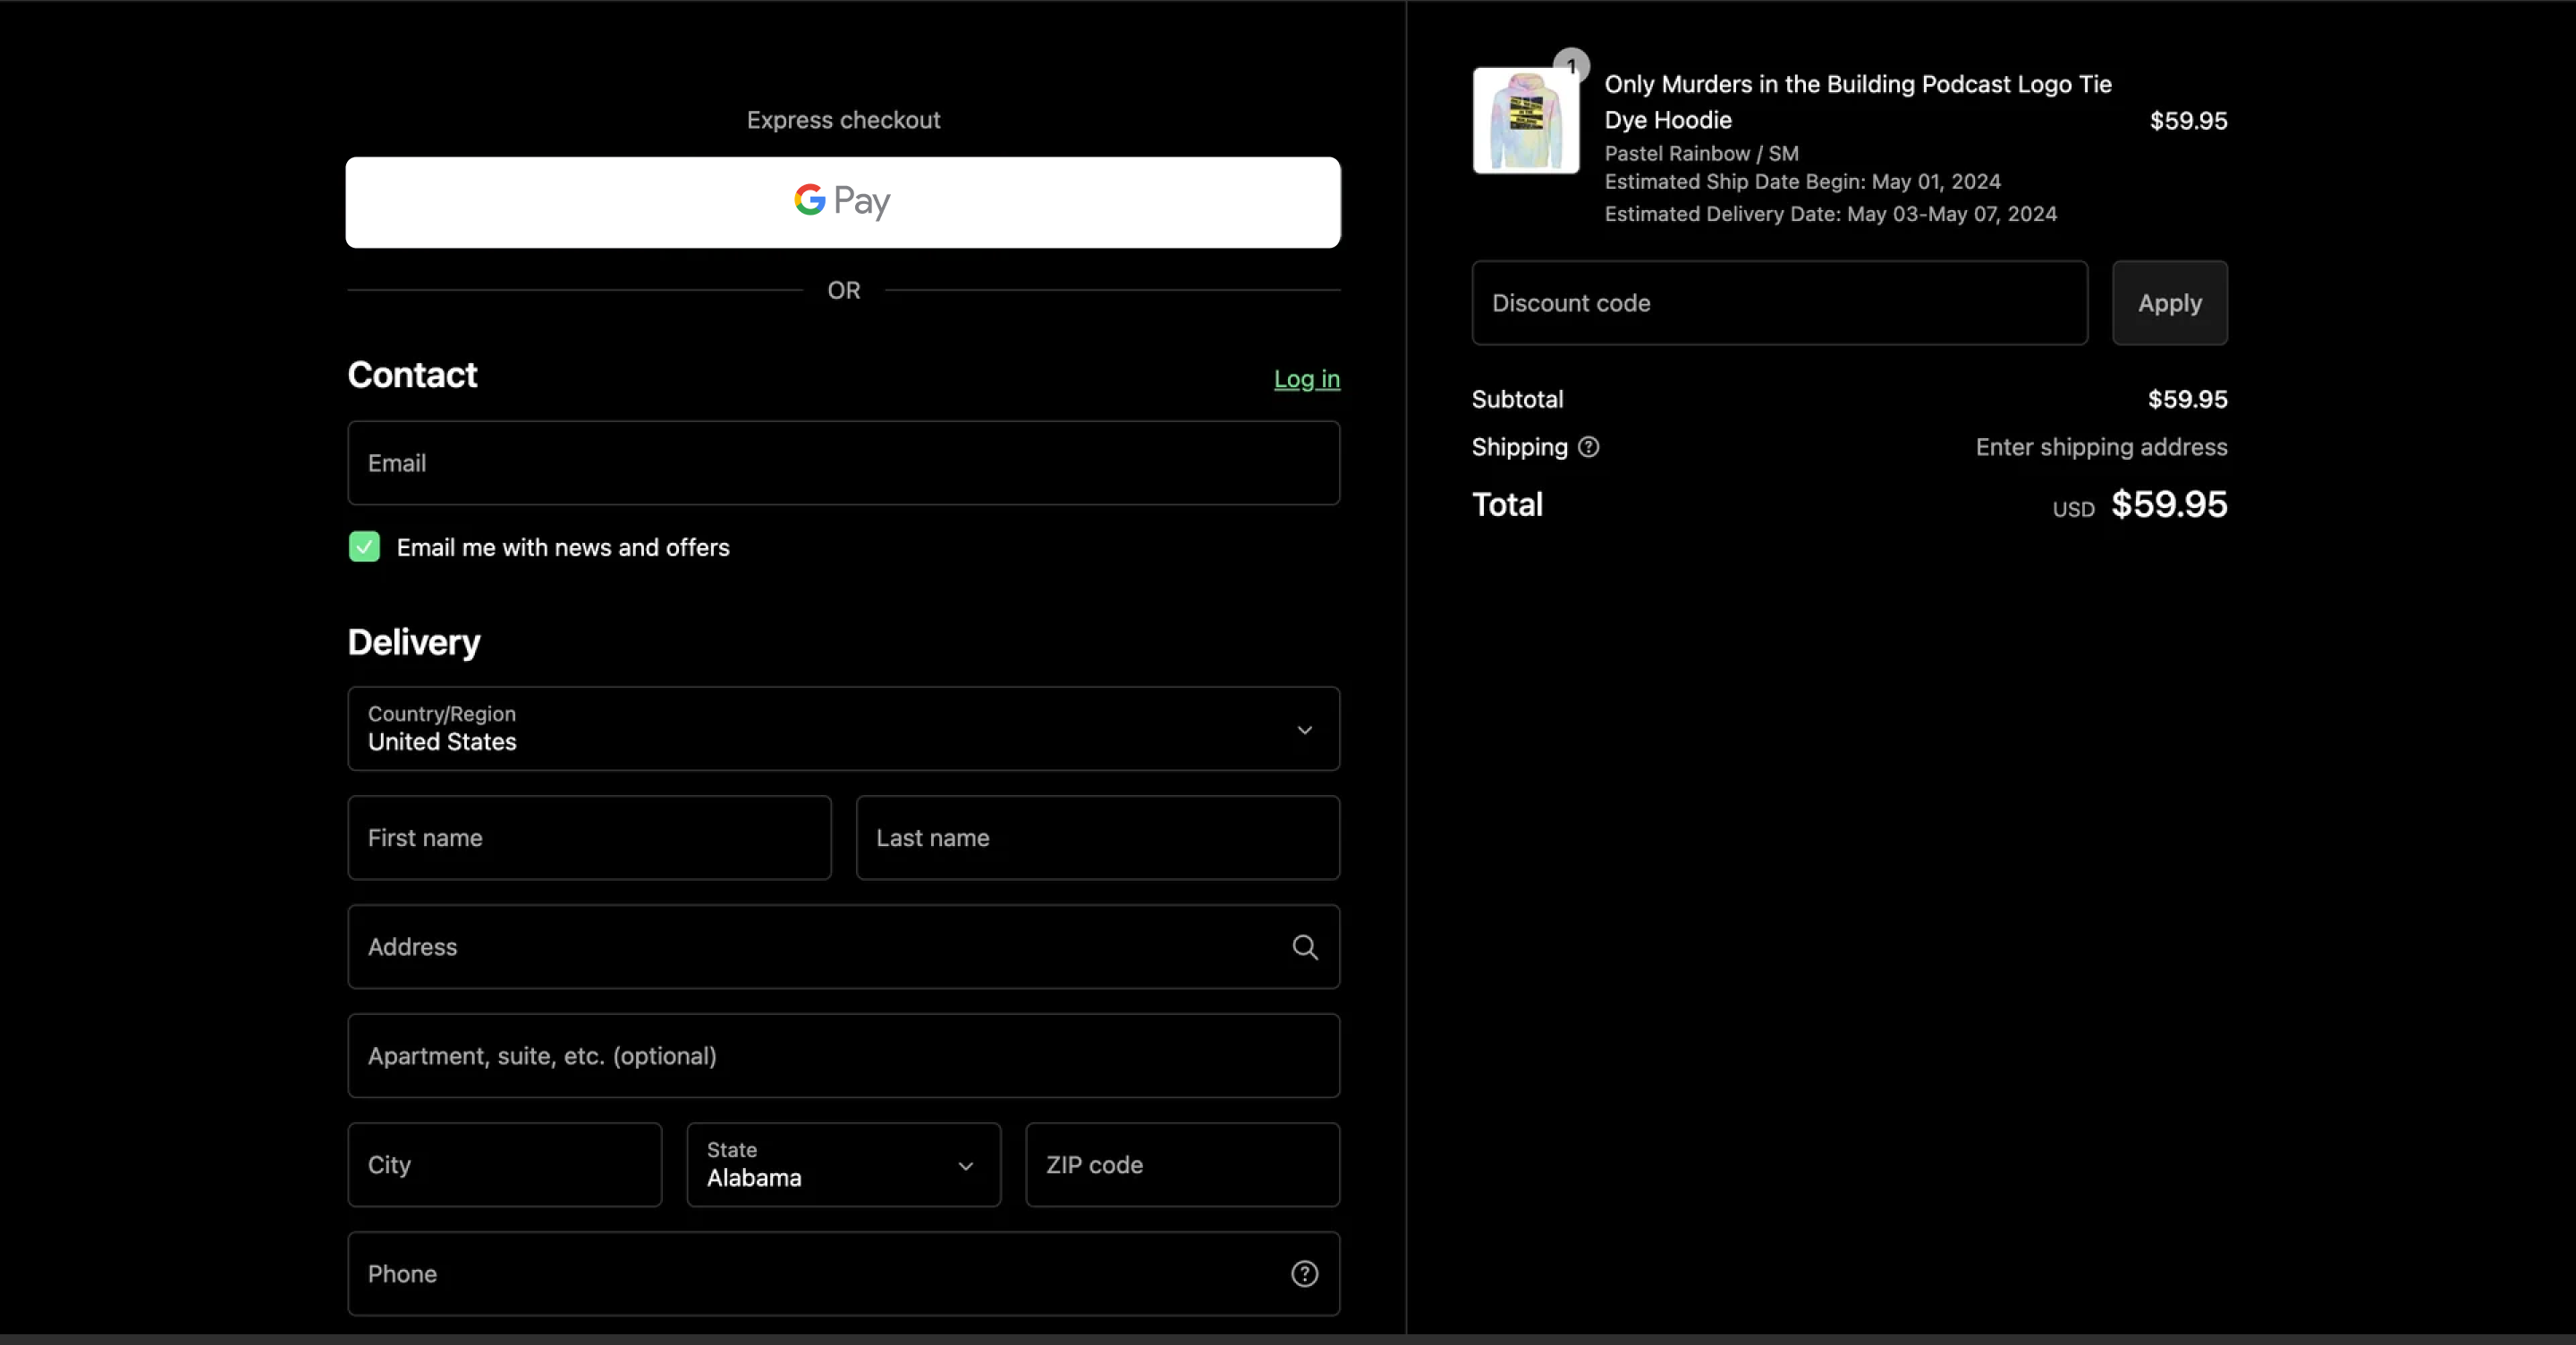Click the Google Pay express checkout button
2576x1345 pixels.
coord(843,202)
